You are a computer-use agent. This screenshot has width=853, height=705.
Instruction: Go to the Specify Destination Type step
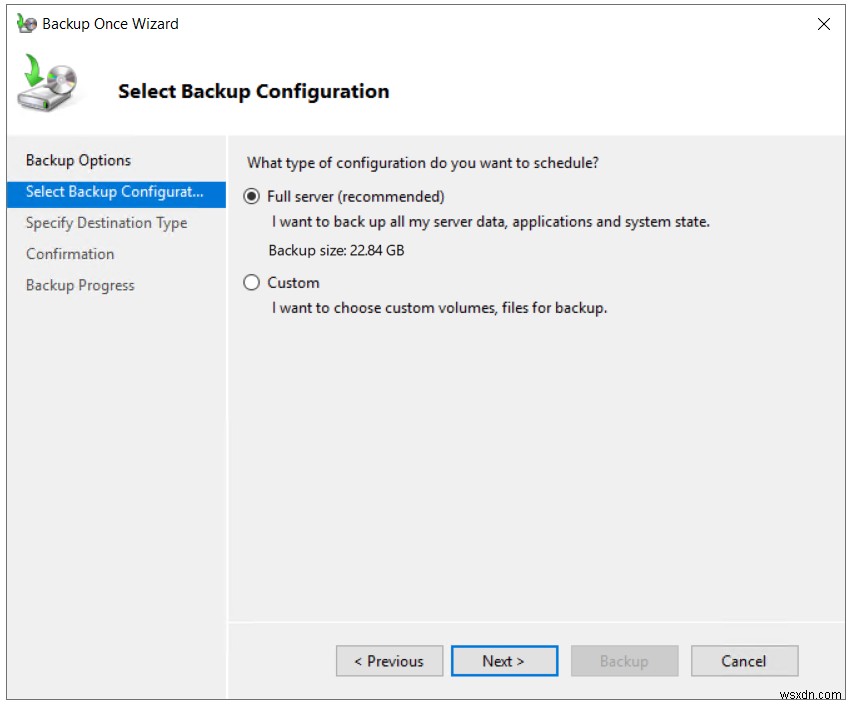coord(104,222)
